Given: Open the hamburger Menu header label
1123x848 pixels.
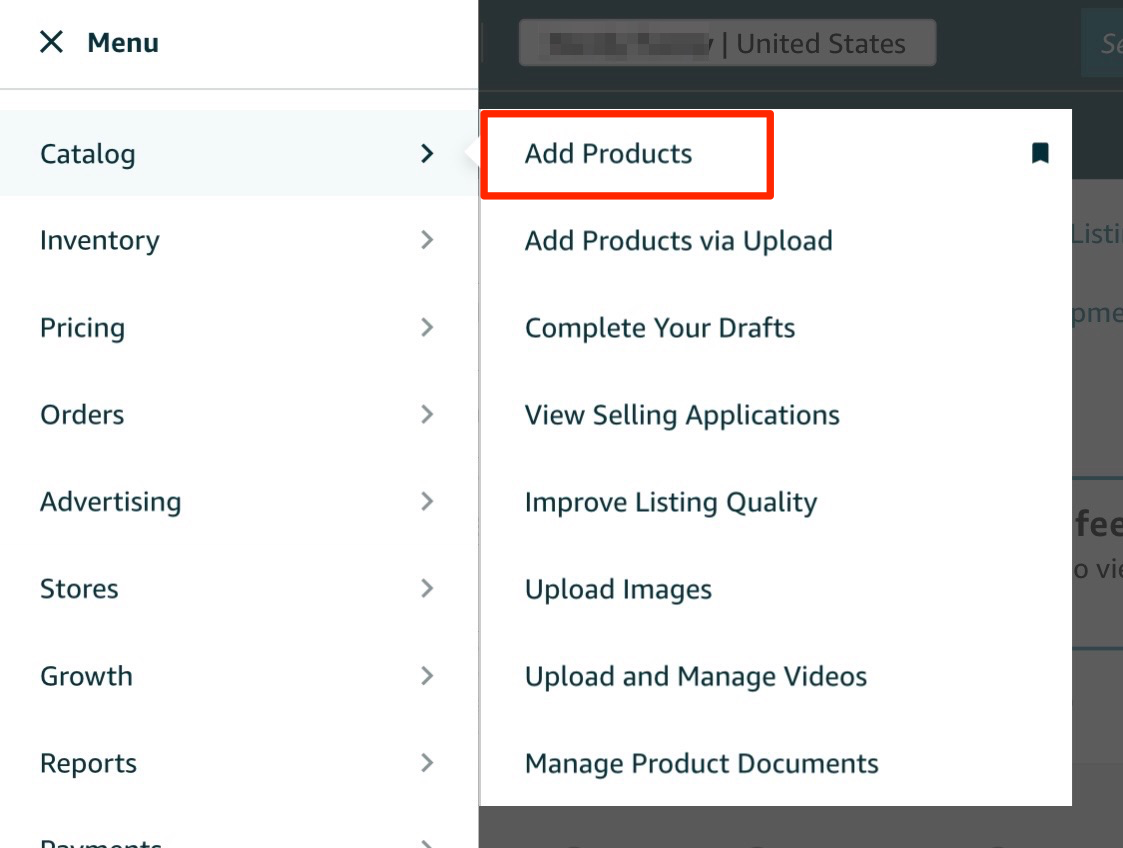Looking at the screenshot, I should tap(122, 42).
